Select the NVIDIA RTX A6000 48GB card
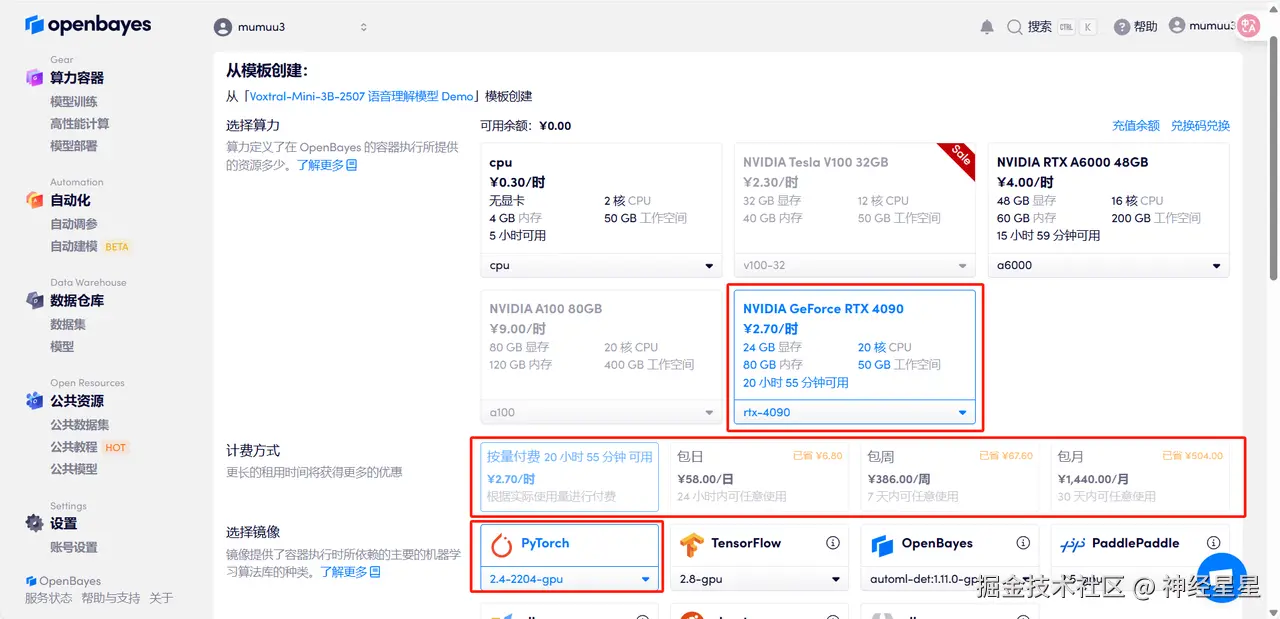This screenshot has height=619, width=1280. (1109, 210)
